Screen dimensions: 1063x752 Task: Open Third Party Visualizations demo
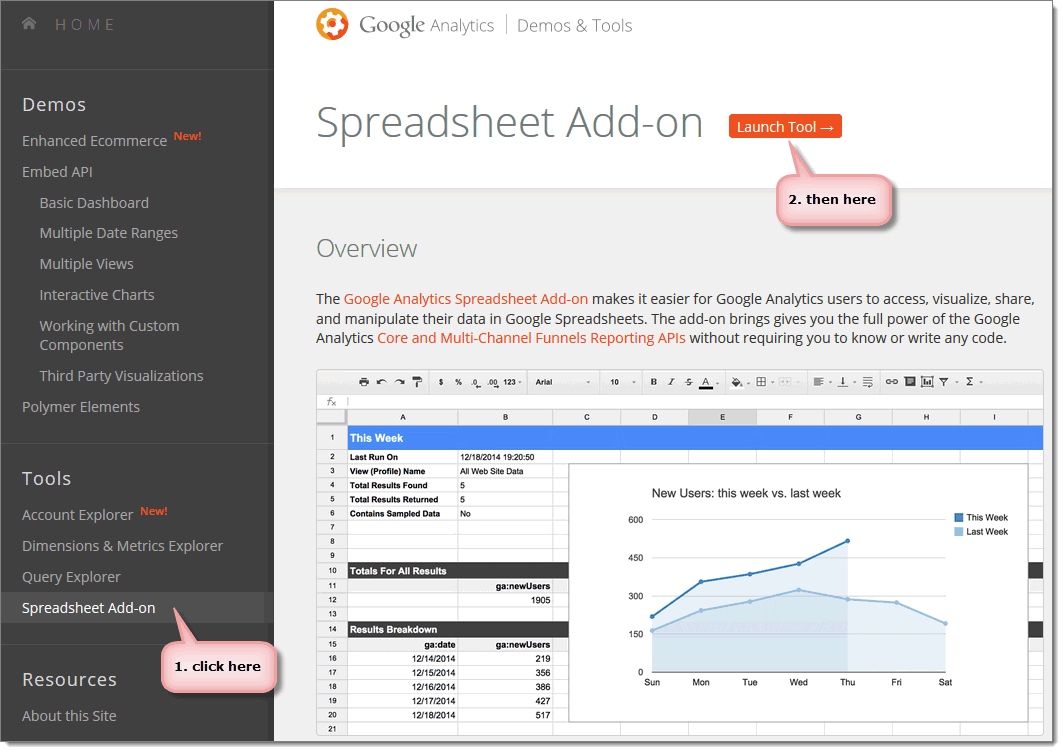121,376
